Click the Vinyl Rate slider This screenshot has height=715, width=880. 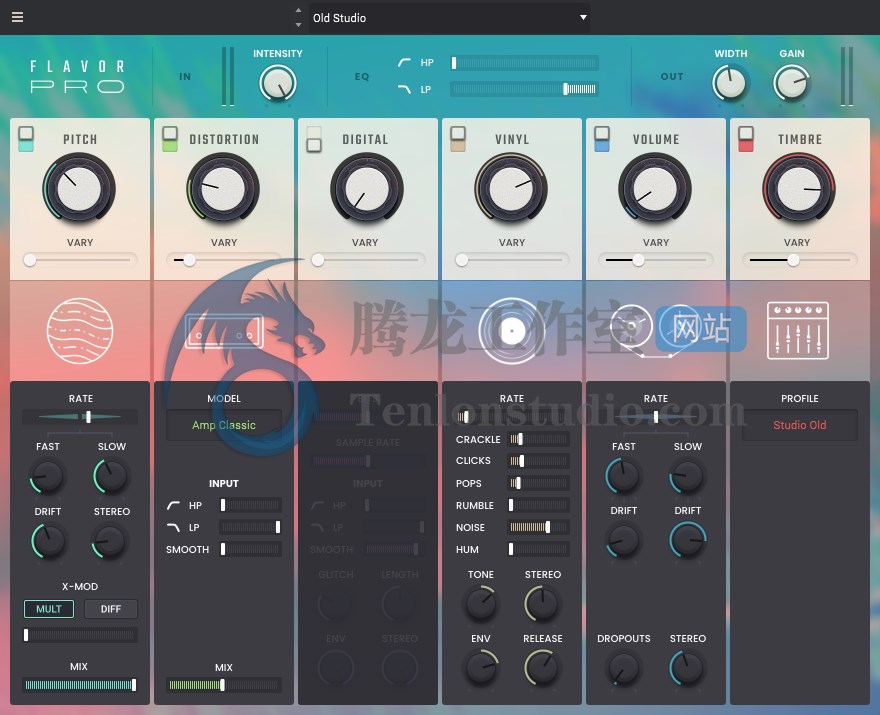(x=512, y=417)
